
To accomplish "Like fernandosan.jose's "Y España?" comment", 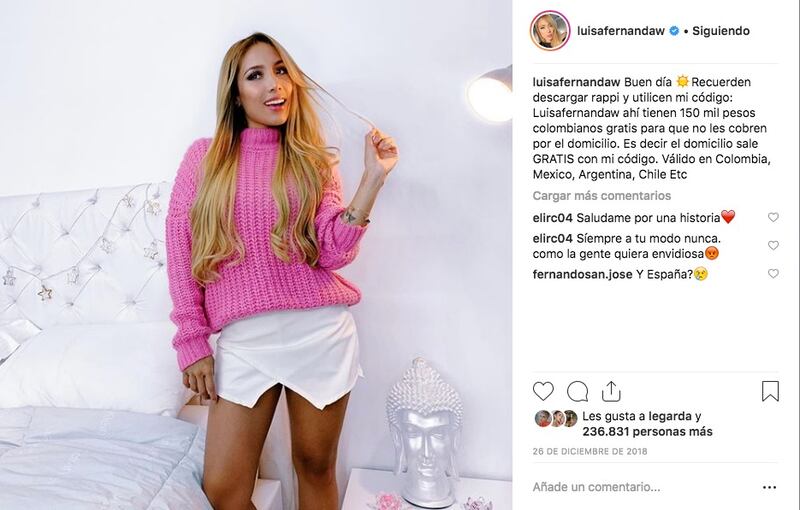I will pos(773,274).
